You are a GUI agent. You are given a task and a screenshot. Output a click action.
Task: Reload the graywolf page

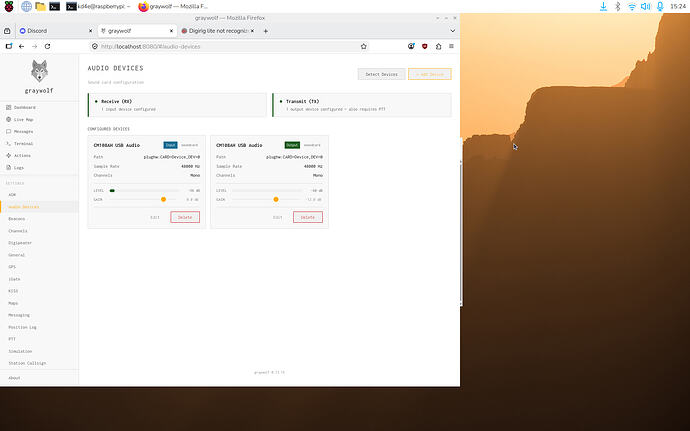(x=48, y=46)
